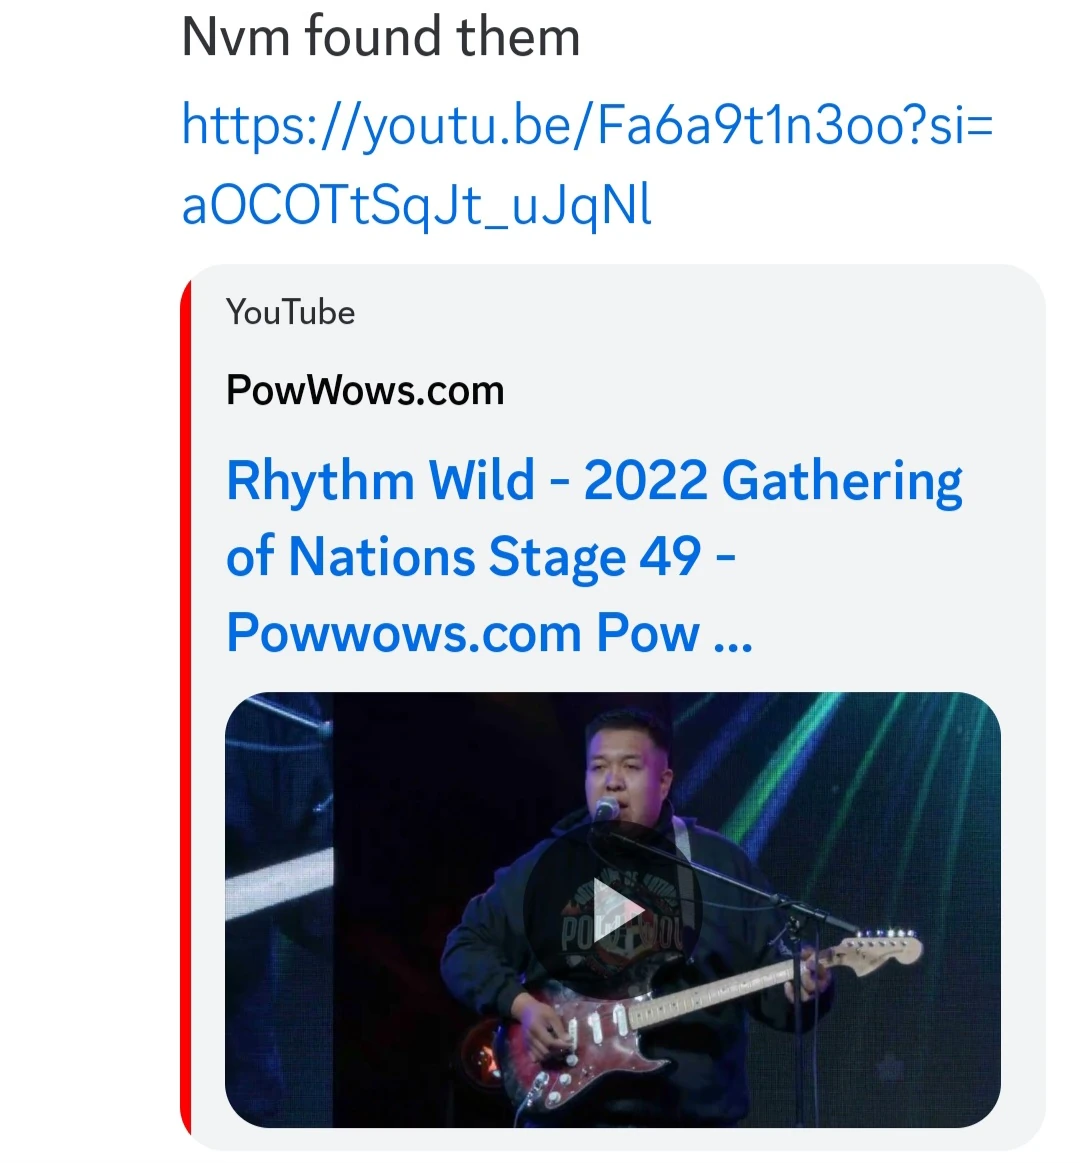Click "2022" in the video title
Image resolution: width=1080 pixels, height=1163 pixels.
coord(645,481)
